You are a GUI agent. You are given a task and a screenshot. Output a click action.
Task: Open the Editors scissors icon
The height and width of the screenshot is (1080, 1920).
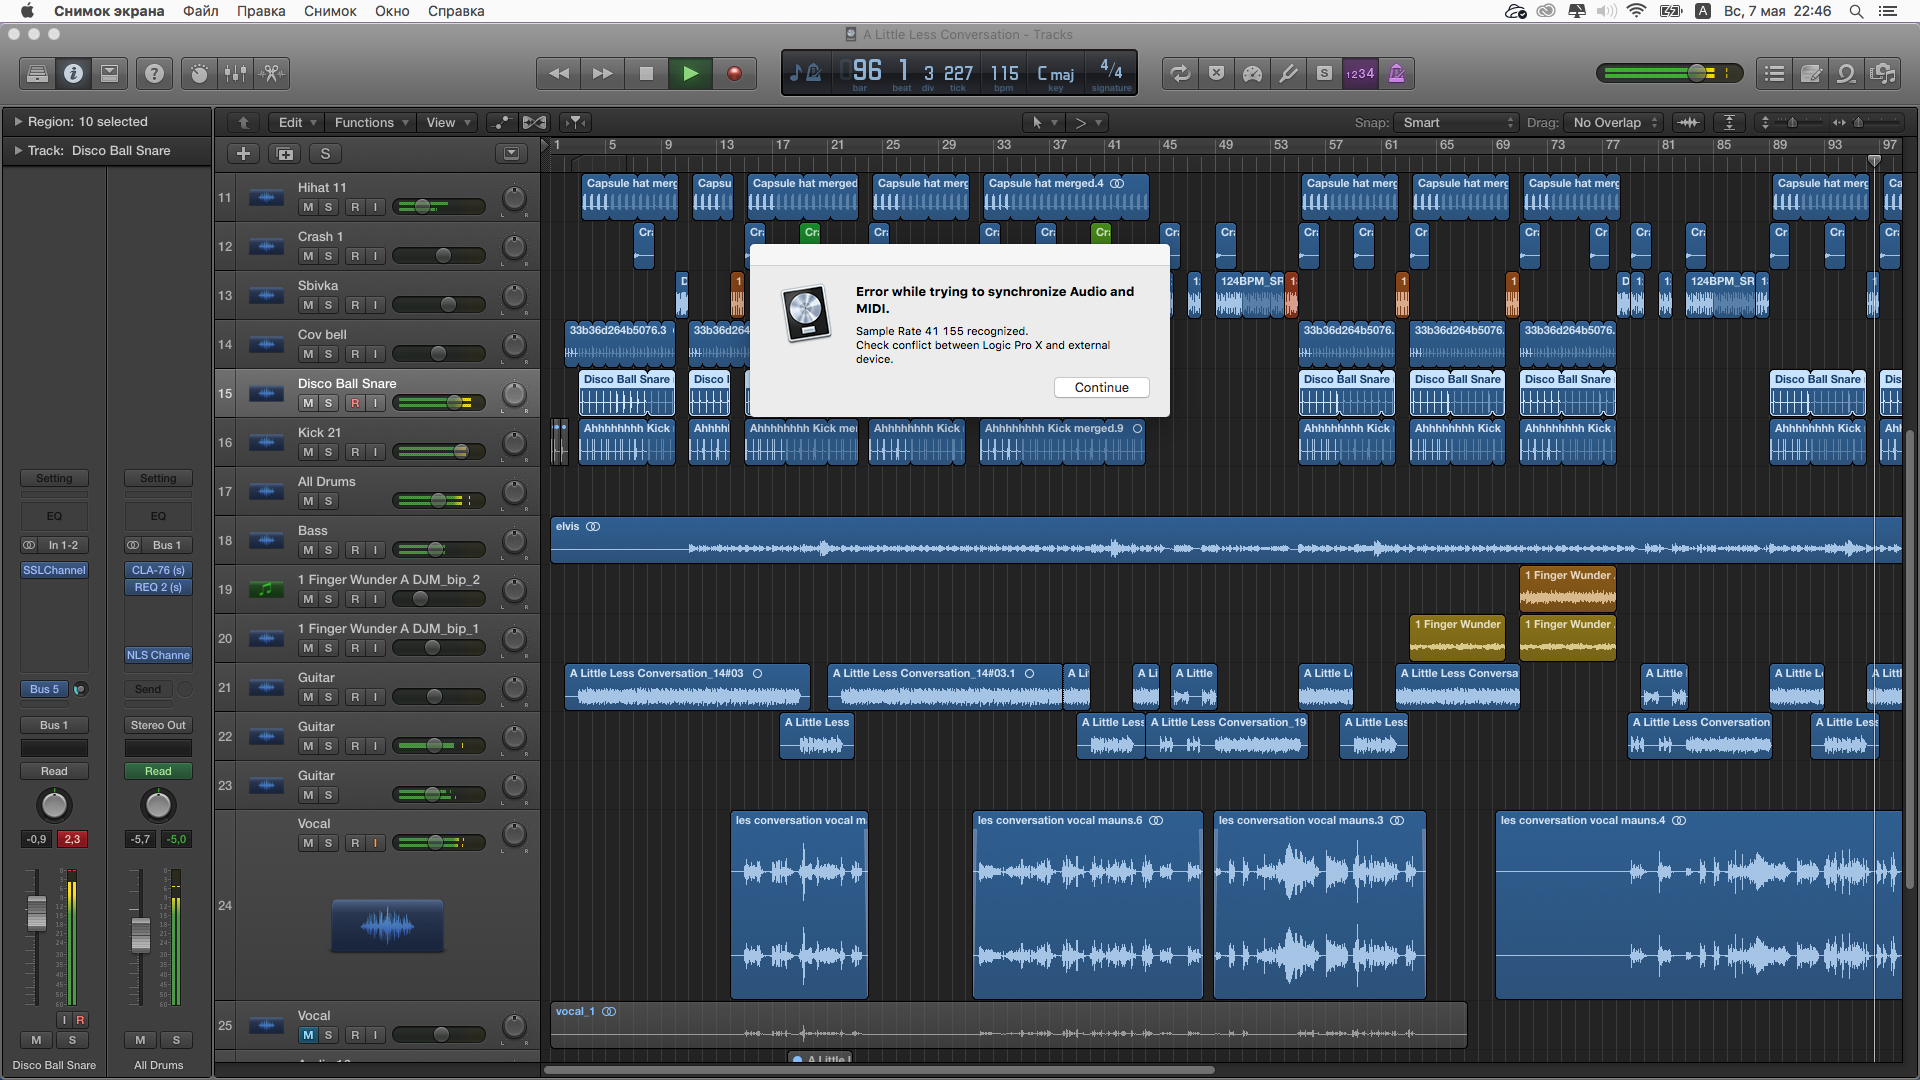click(271, 73)
